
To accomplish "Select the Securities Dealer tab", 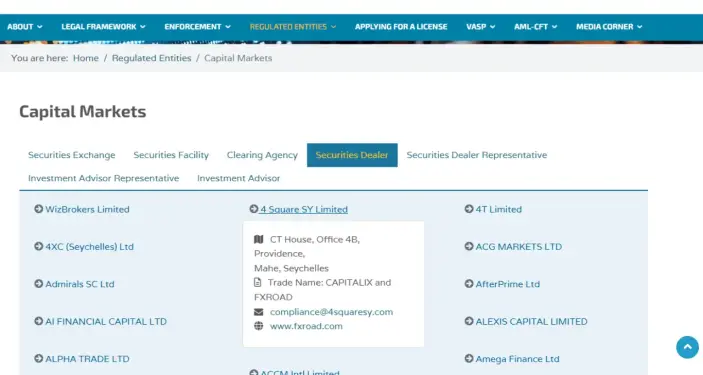I will point(352,155).
